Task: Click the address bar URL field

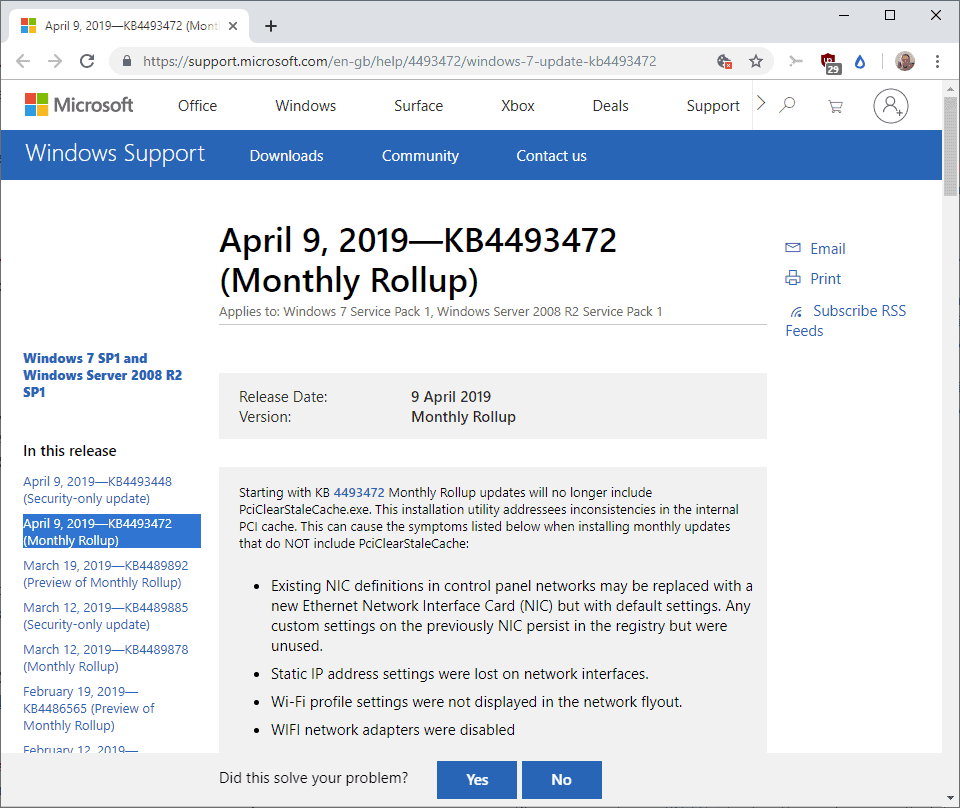Action: pos(400,61)
